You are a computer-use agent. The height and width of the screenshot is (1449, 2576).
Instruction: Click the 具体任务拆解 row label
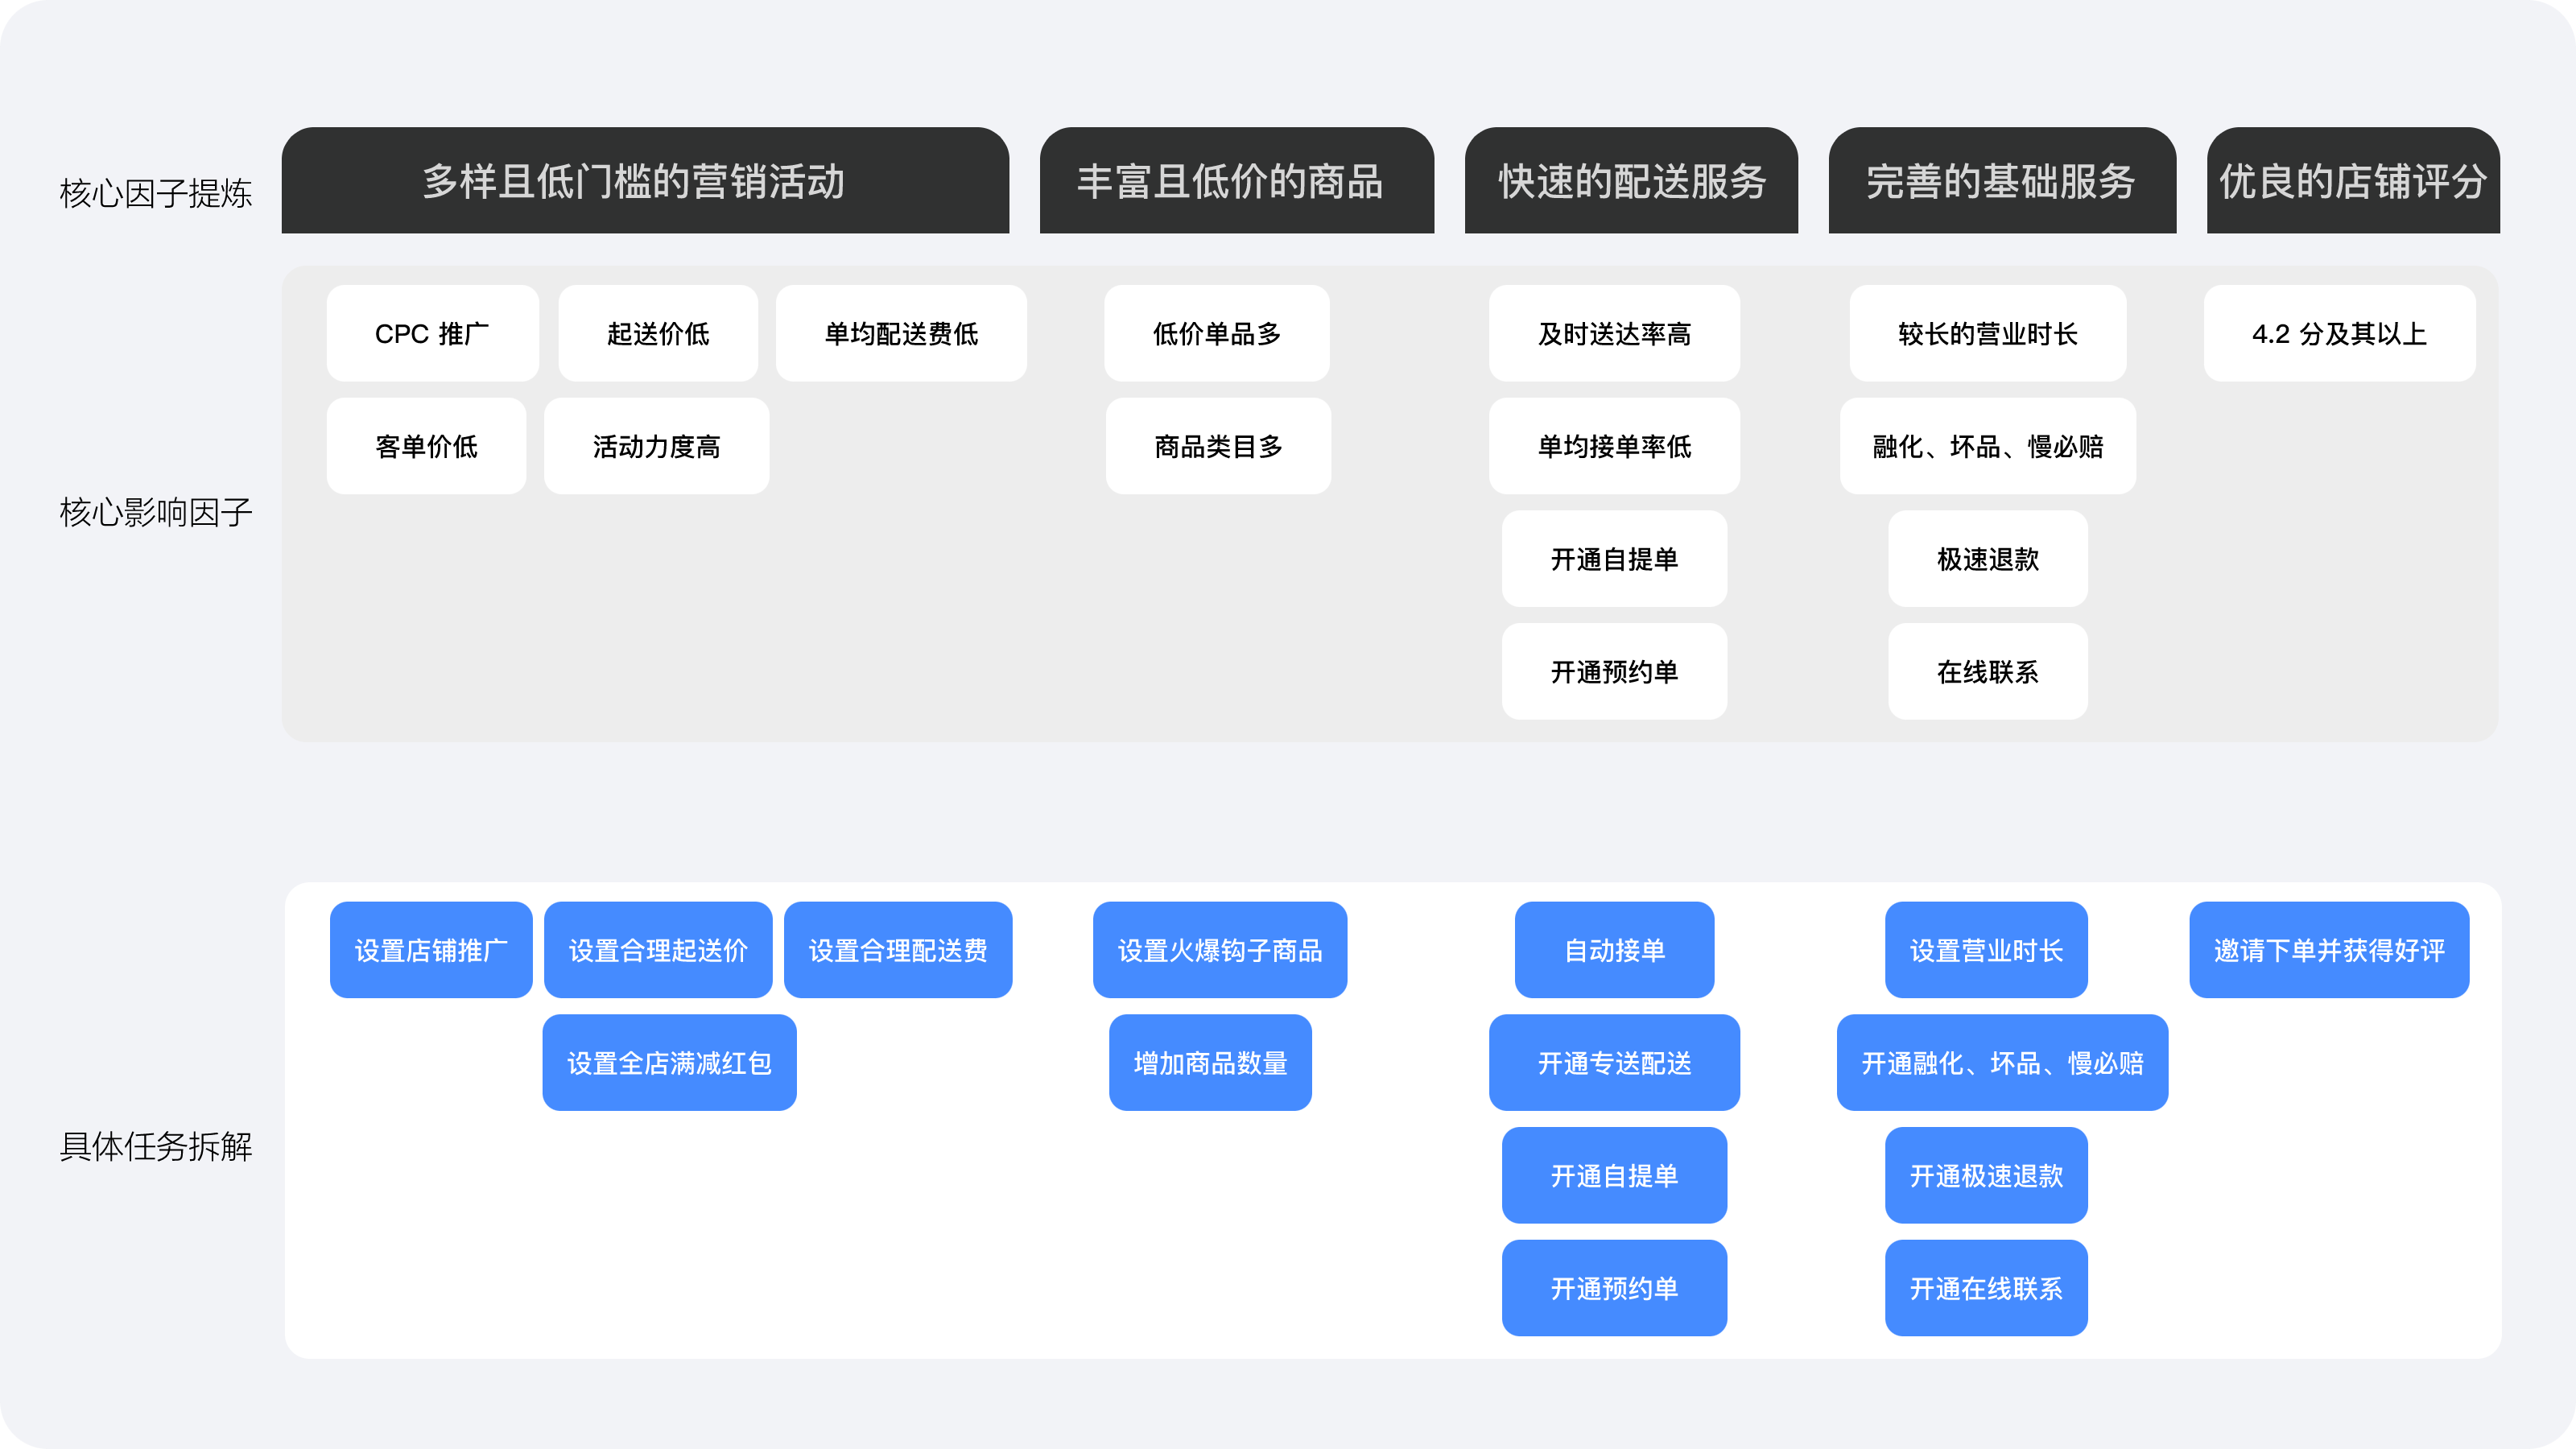156,1146
